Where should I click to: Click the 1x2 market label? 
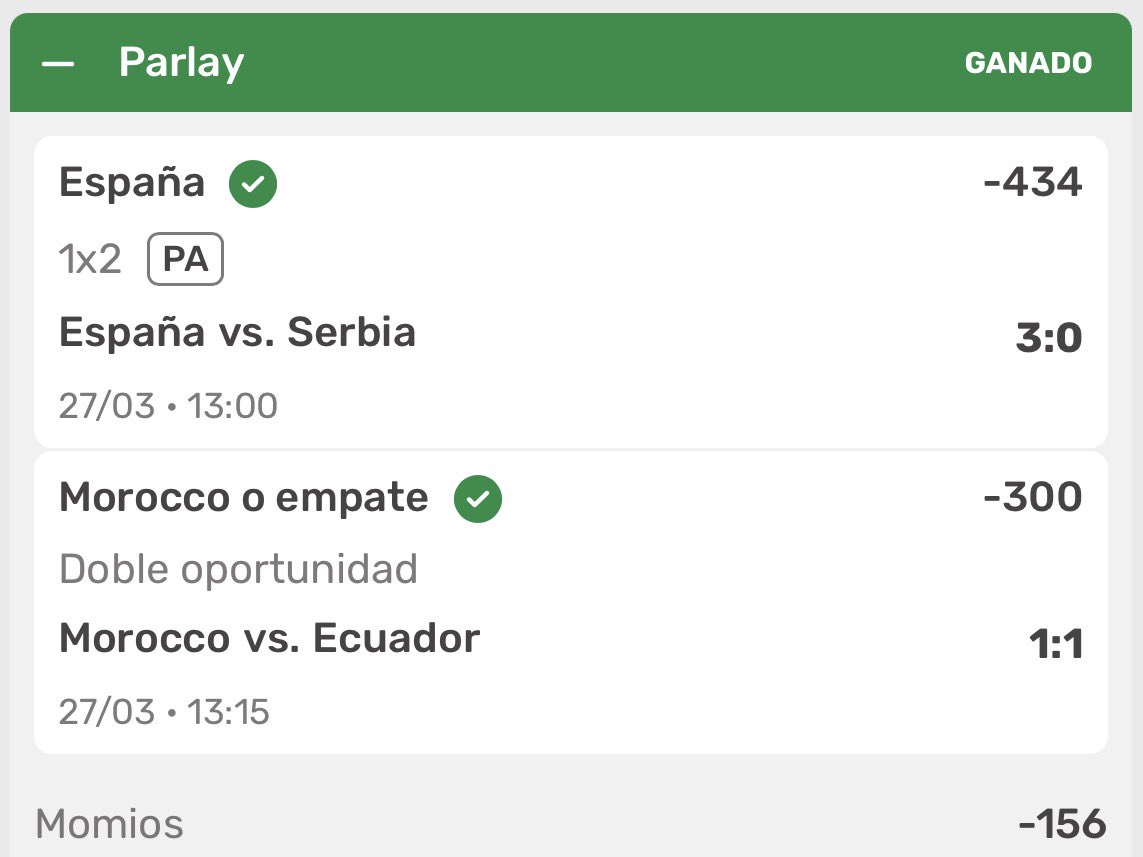click(x=90, y=260)
